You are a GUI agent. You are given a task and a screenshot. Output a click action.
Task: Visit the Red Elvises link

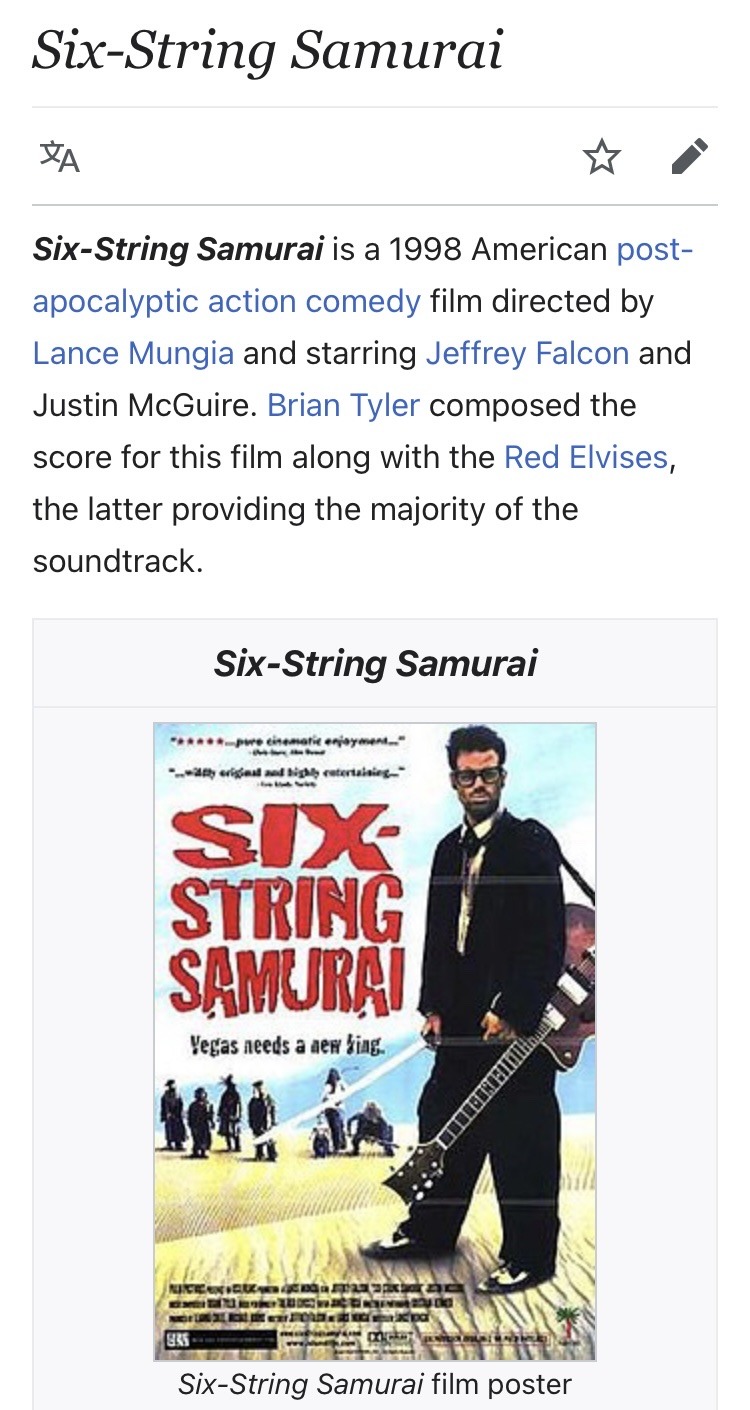coord(585,457)
